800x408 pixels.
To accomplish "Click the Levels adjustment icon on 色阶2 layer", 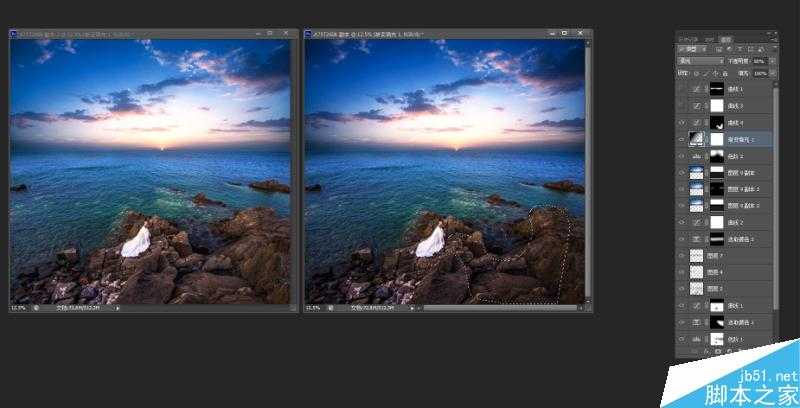I will (x=697, y=158).
